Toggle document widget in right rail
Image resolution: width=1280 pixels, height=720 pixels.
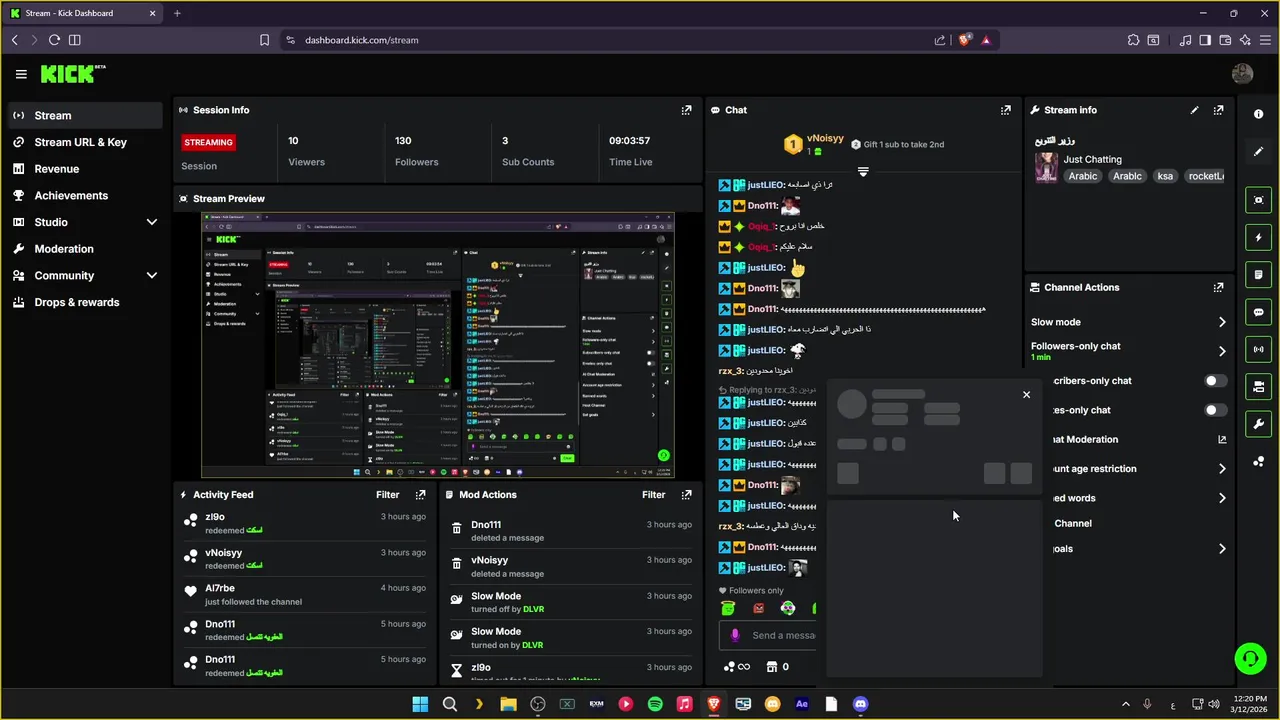[x=1259, y=275]
